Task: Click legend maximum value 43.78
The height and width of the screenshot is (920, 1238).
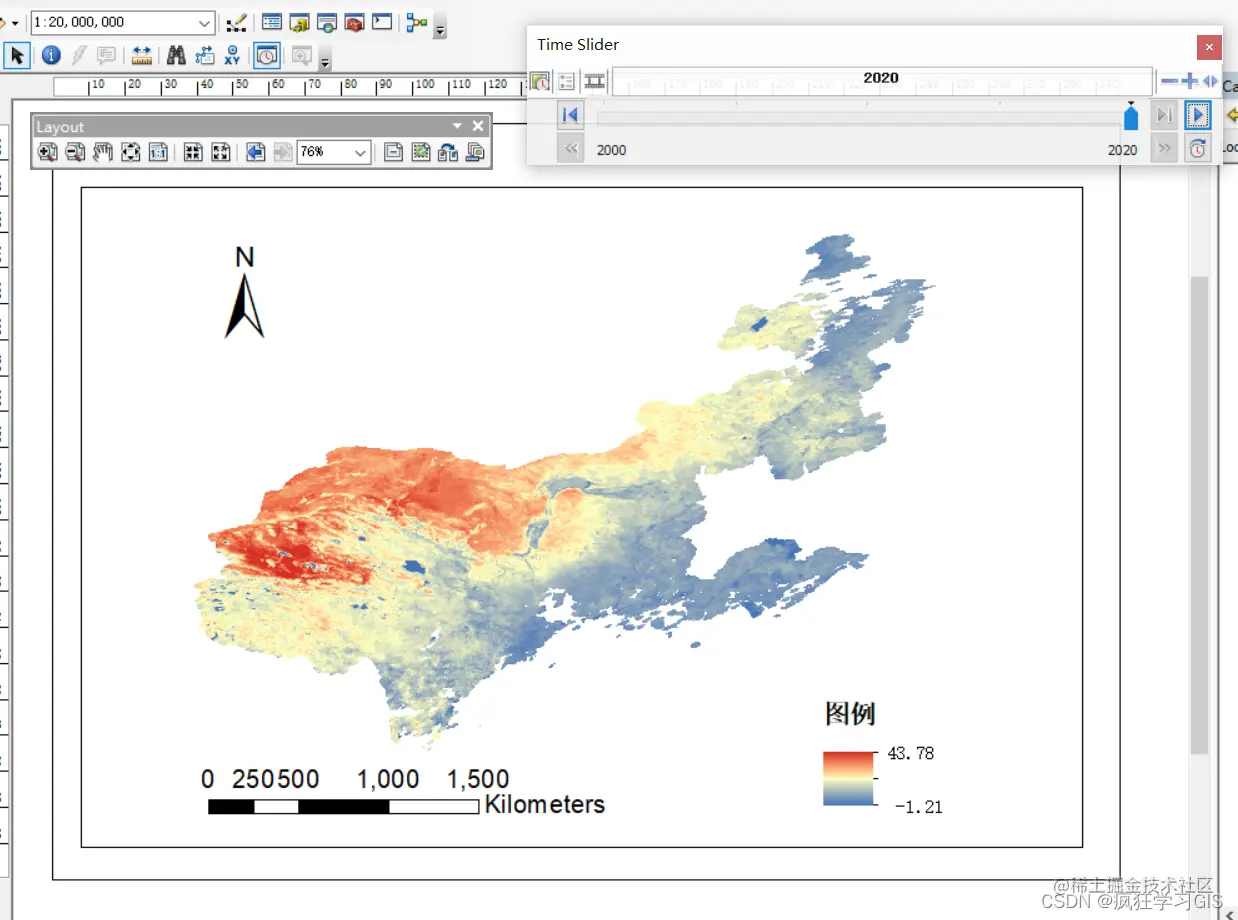Action: click(x=911, y=753)
